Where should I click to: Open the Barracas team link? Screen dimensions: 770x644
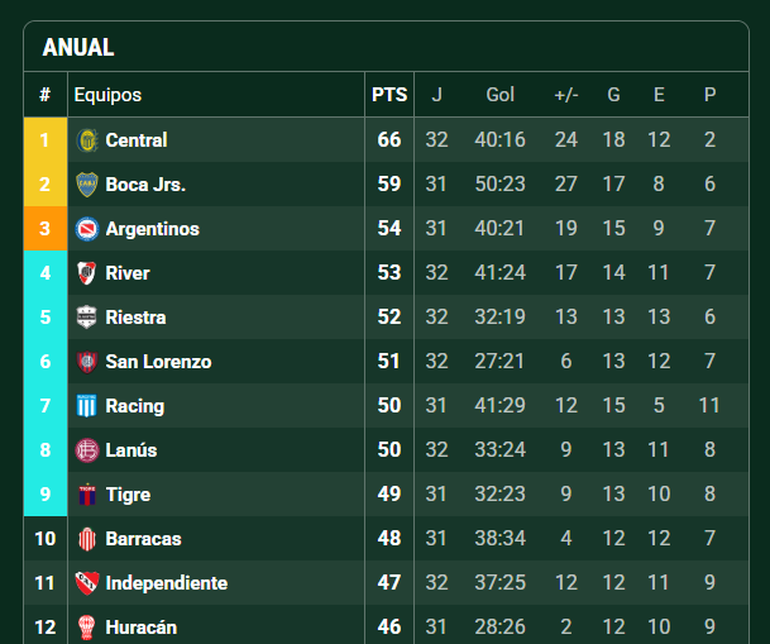(143, 539)
